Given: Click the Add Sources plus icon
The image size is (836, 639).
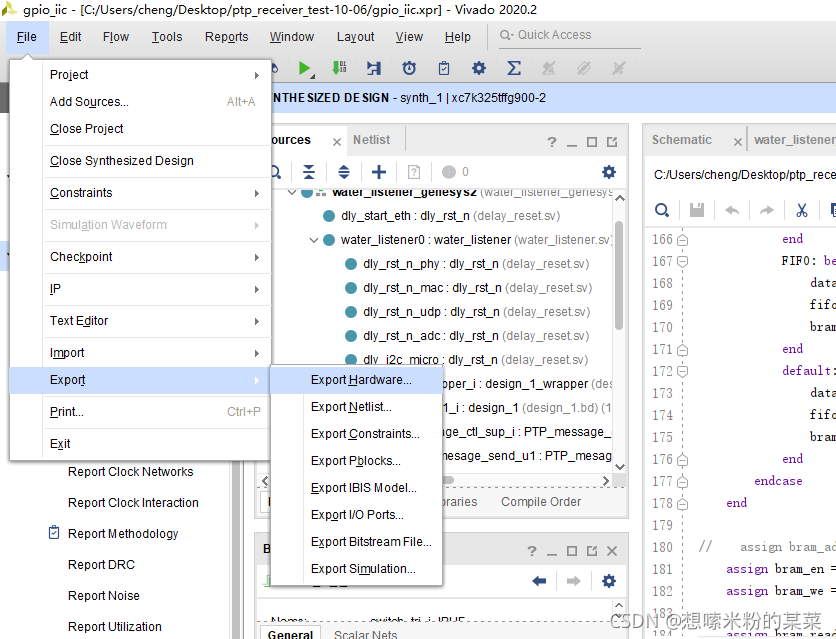Looking at the screenshot, I should [379, 172].
